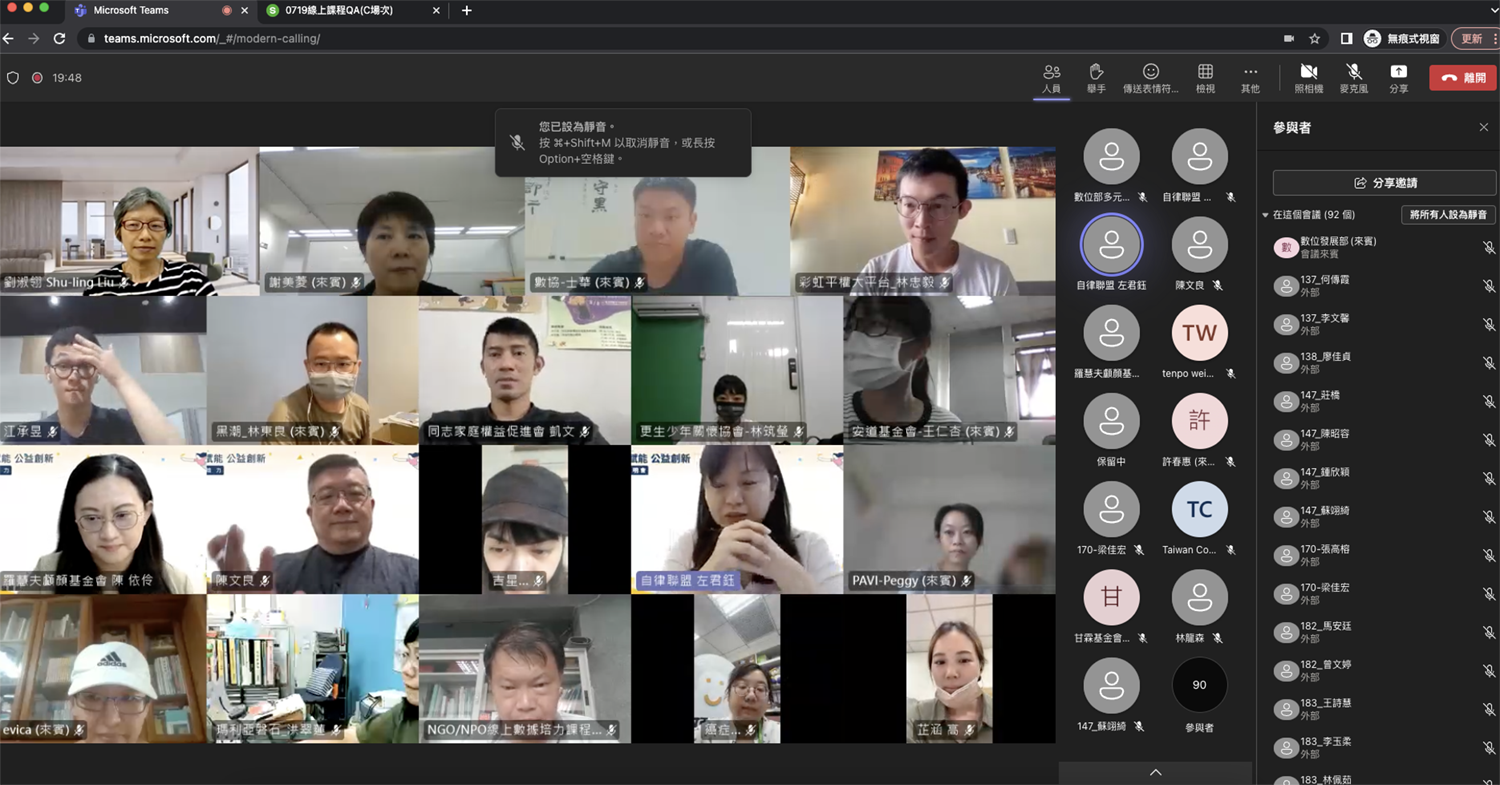Viewport: 1500px width, 785px height.
Task: Click 將所有人設為靜音 mute all button
Action: point(1449,215)
